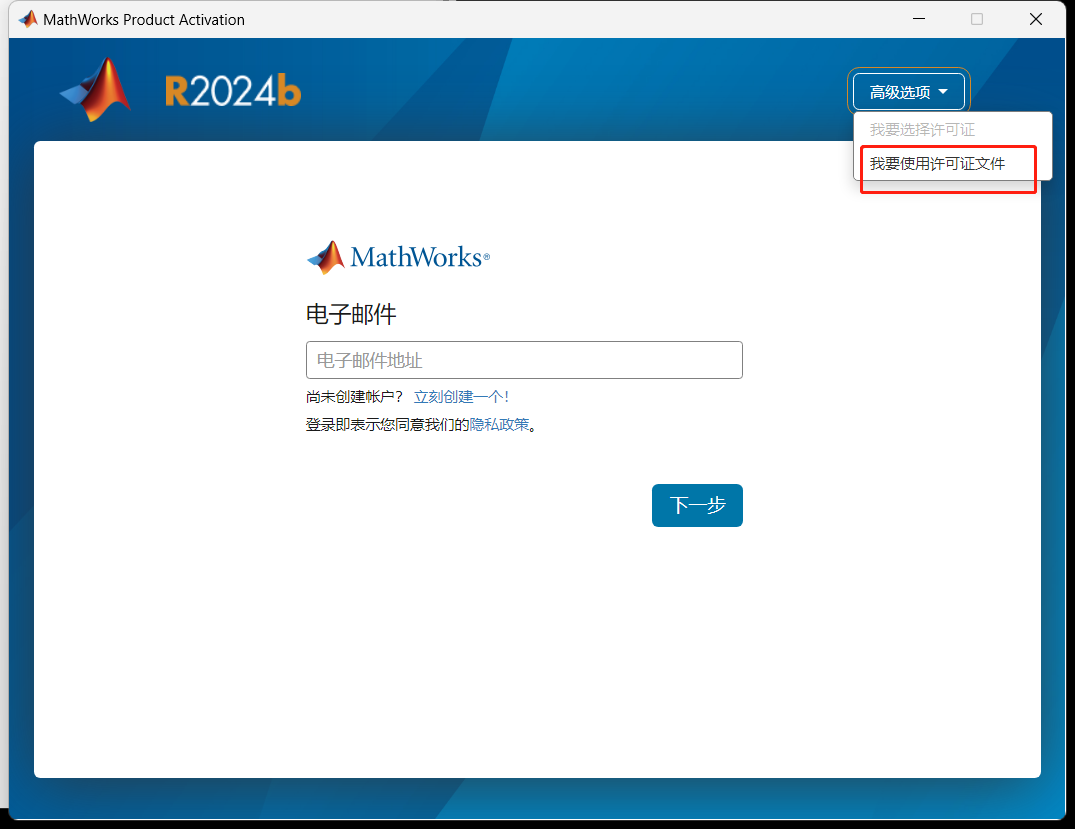Open the 高级选项 dropdown button
This screenshot has width=1075, height=829.
tap(908, 92)
